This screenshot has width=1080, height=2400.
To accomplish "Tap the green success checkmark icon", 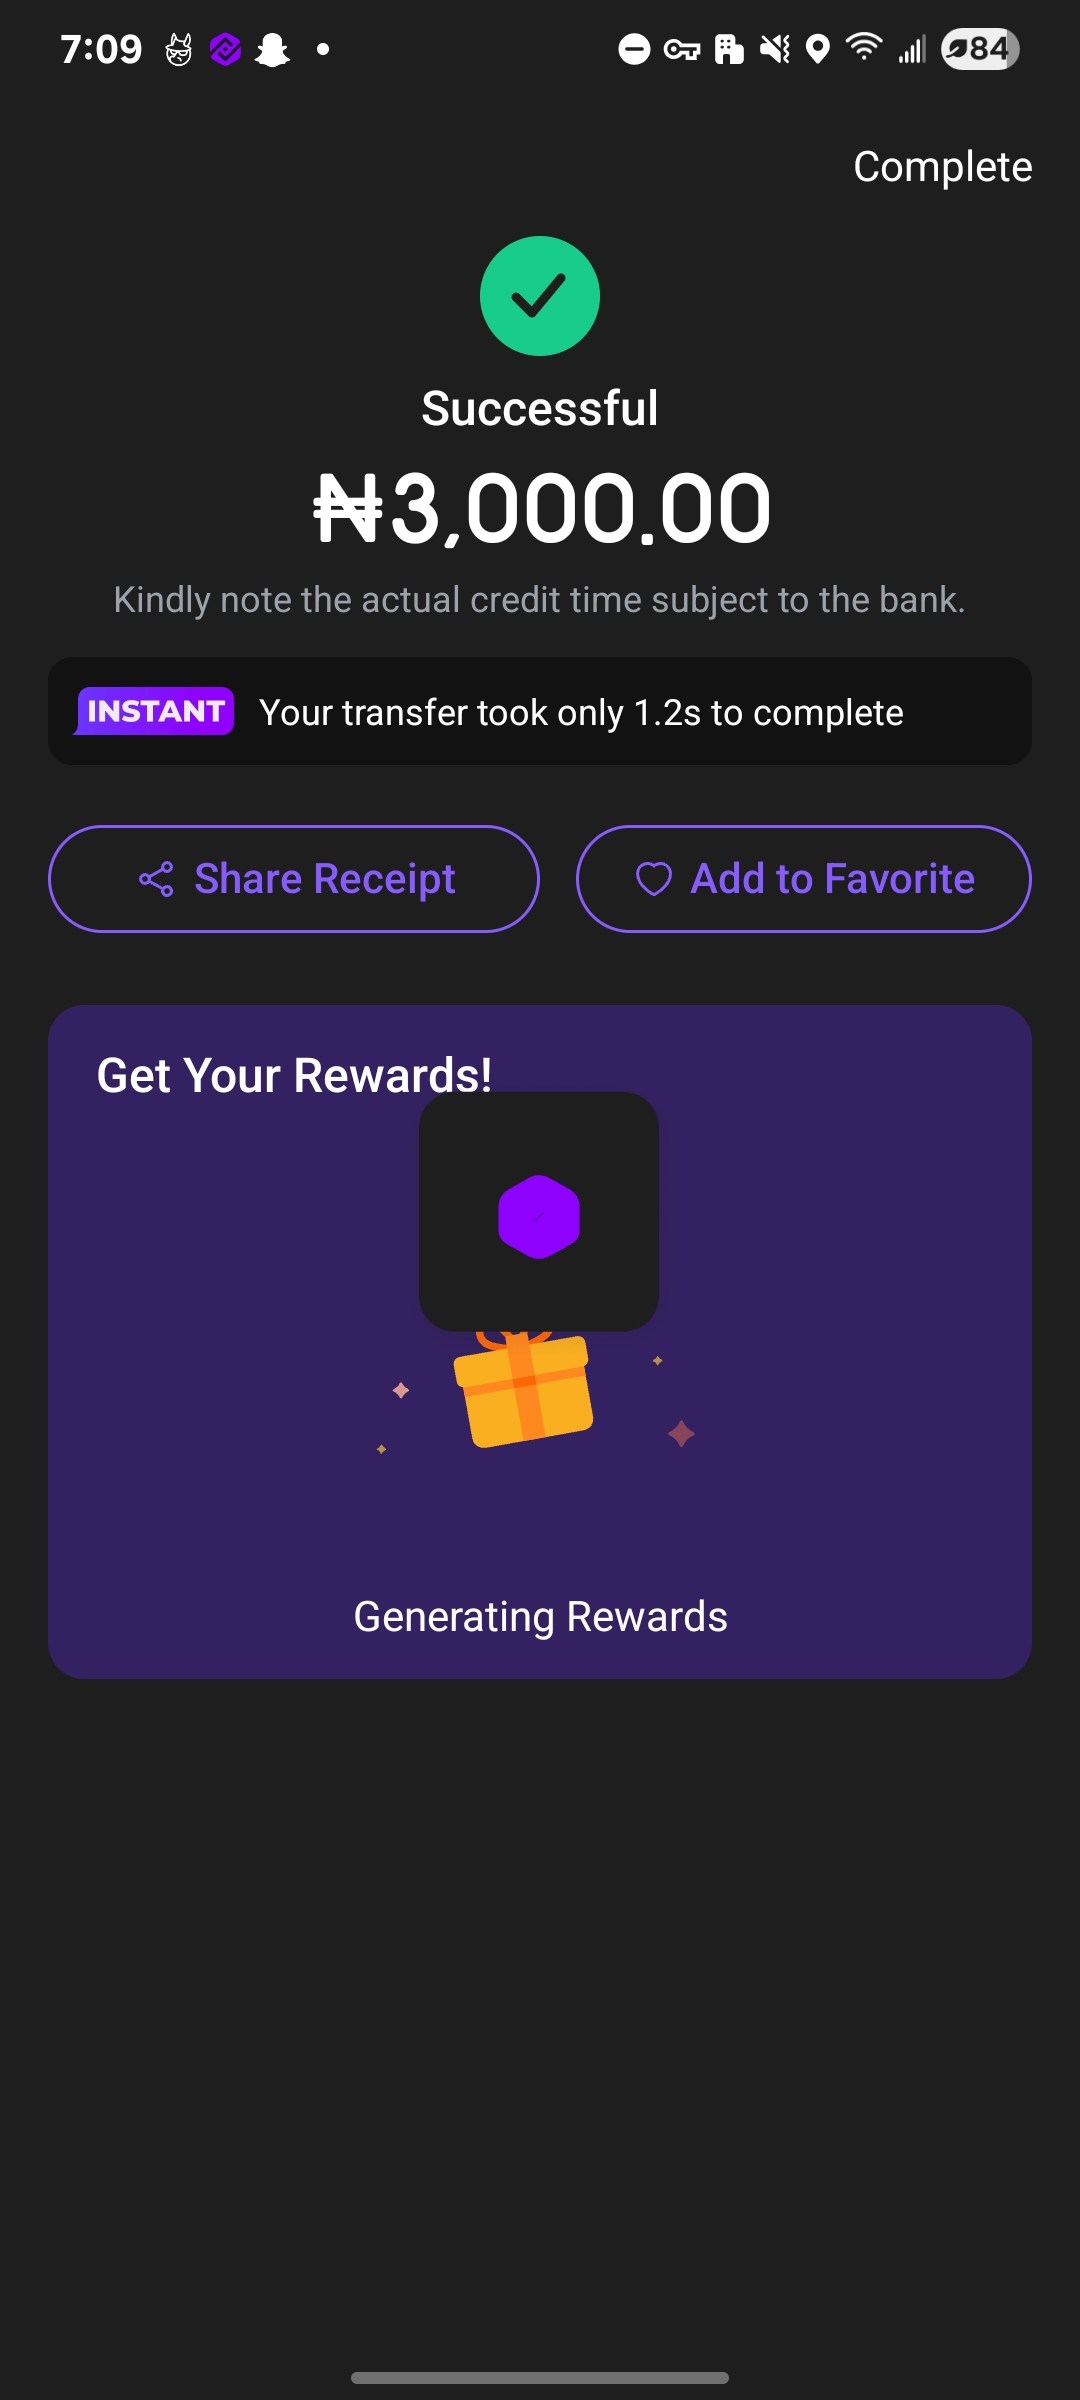I will [539, 296].
